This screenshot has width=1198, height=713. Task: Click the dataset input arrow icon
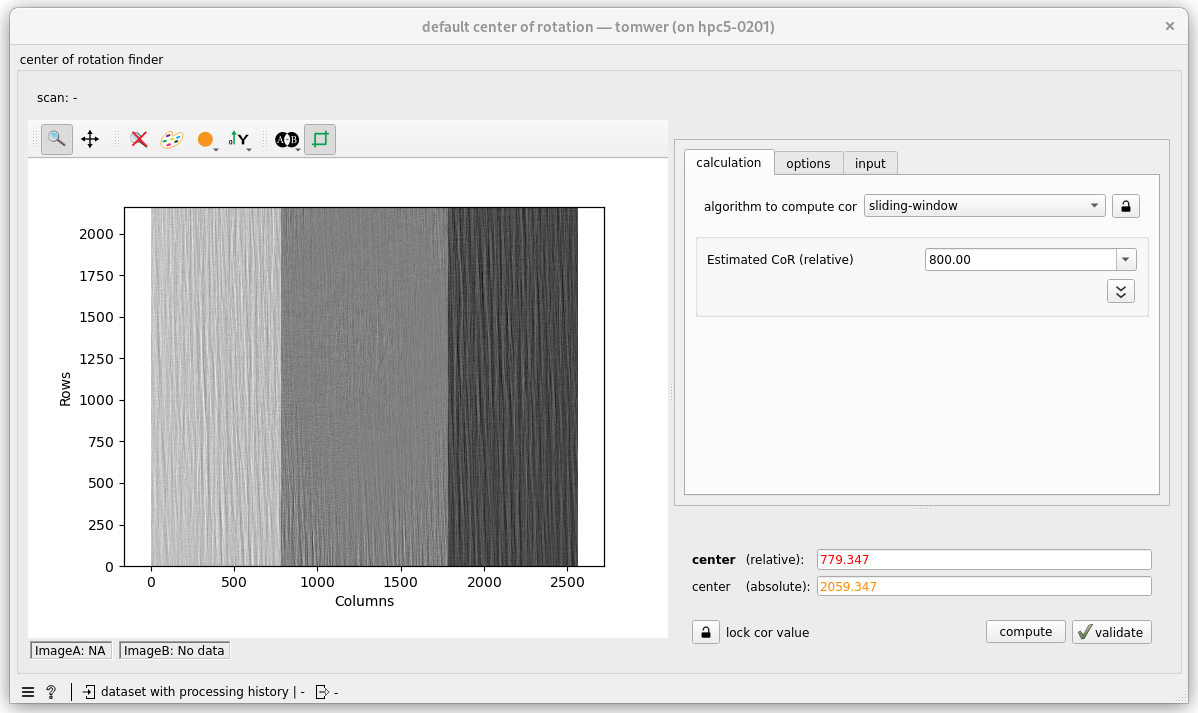89,692
